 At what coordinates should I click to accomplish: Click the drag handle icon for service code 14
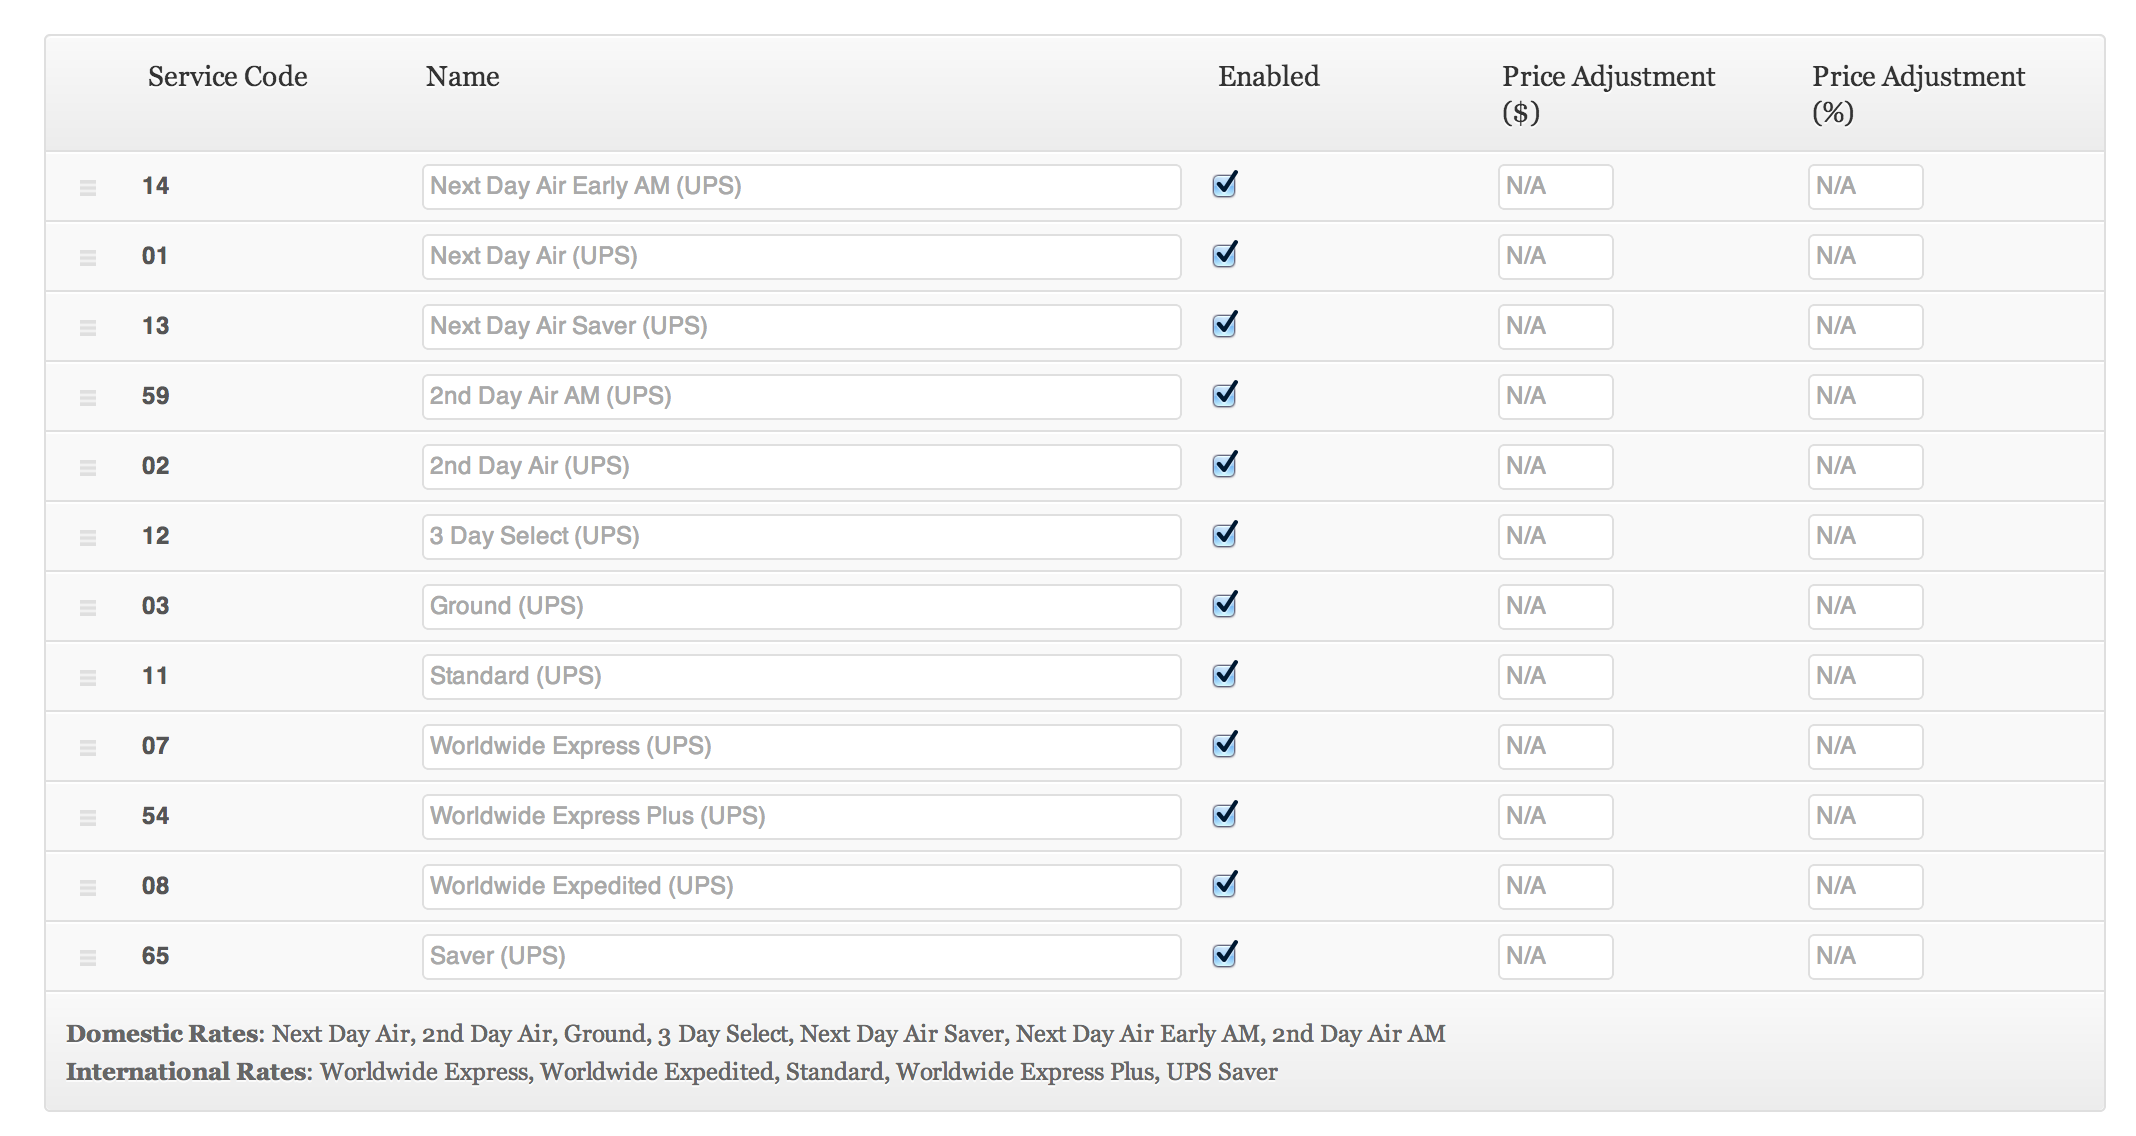click(88, 185)
